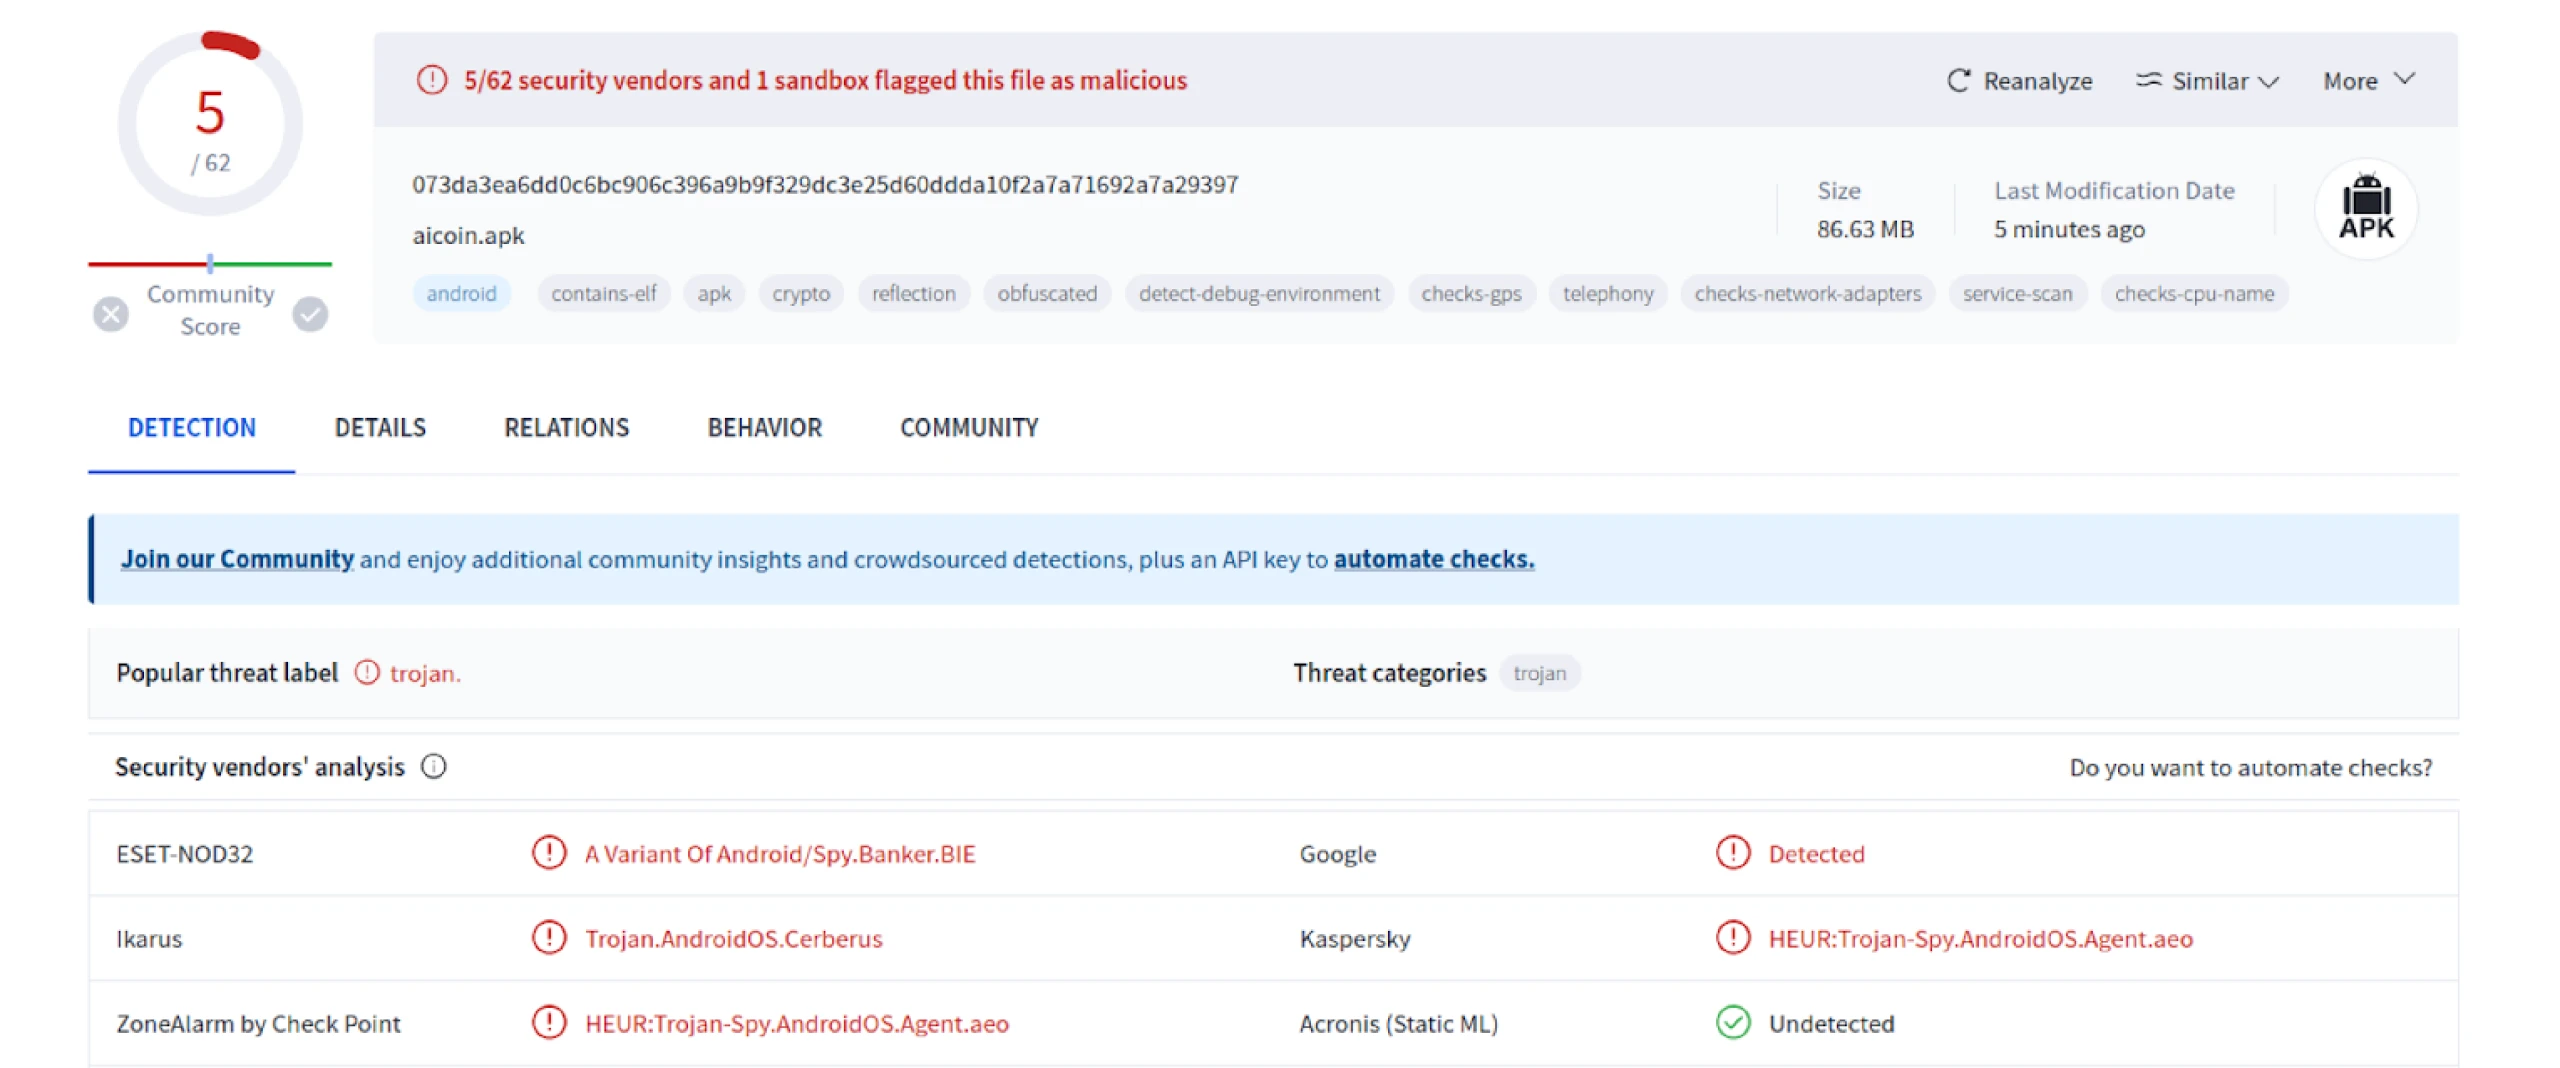This screenshot has width=2560, height=1068.
Task: Switch to the RELATIONS tab
Action: [x=566, y=428]
